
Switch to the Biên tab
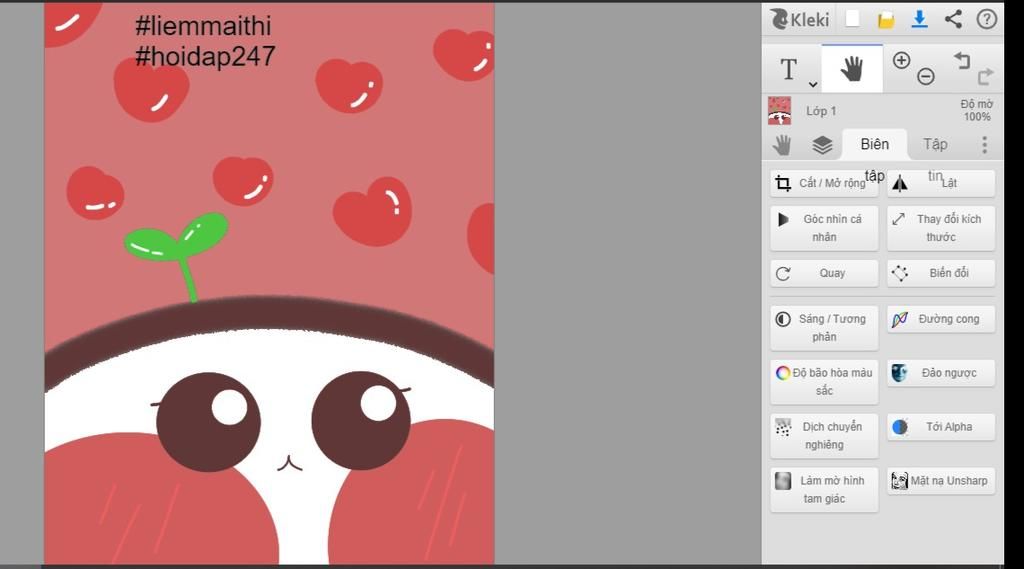pos(874,144)
